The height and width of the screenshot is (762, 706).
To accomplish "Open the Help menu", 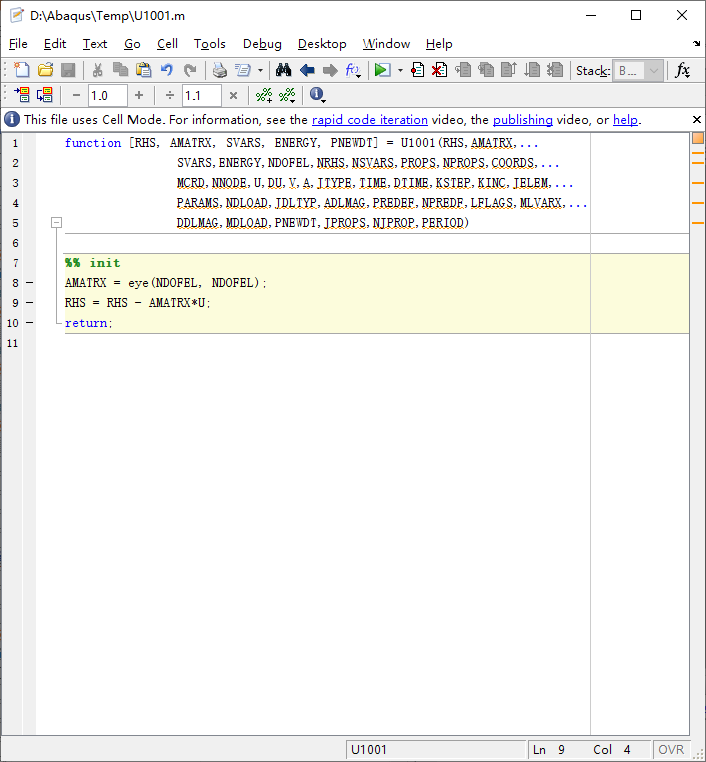I will point(439,44).
